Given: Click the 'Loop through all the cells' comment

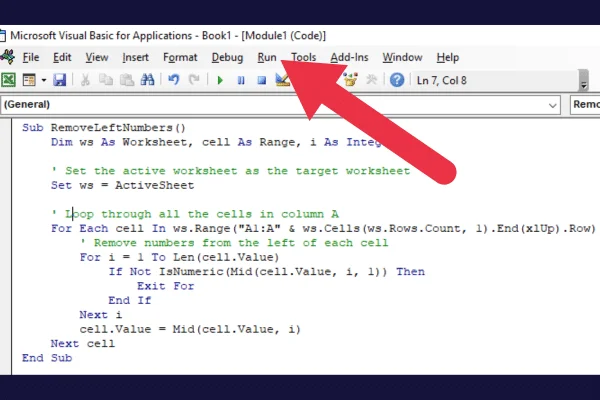Looking at the screenshot, I should tap(195, 214).
